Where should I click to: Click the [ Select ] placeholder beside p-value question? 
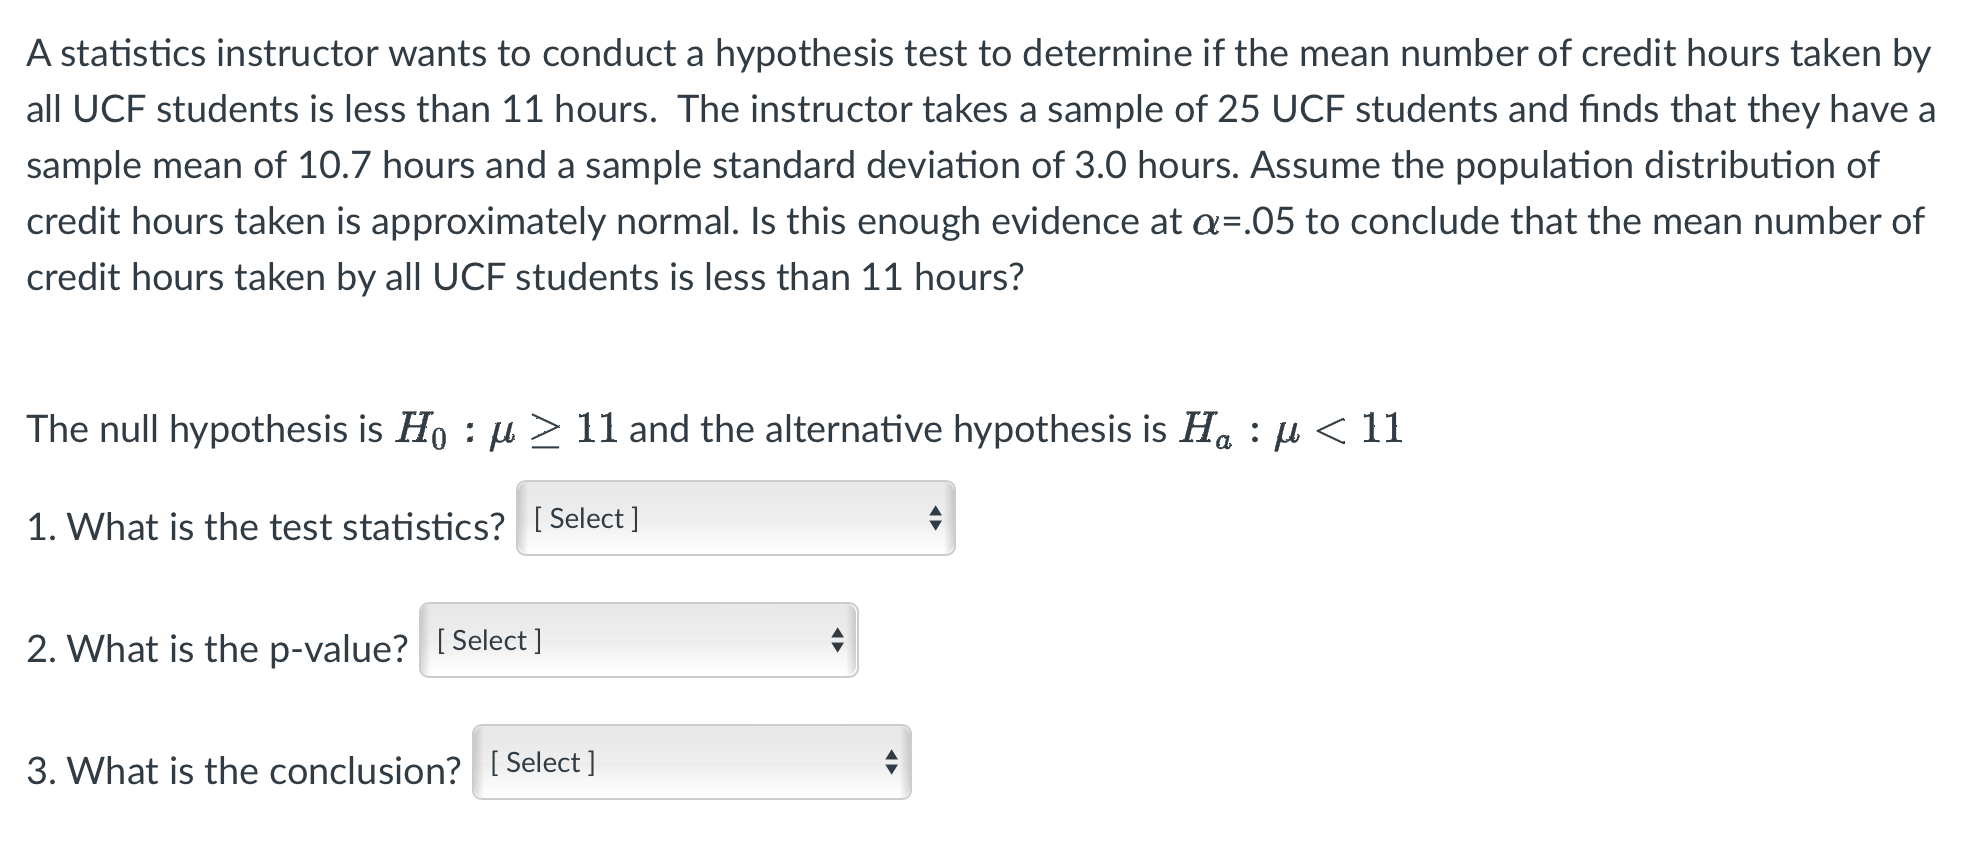(x=489, y=640)
